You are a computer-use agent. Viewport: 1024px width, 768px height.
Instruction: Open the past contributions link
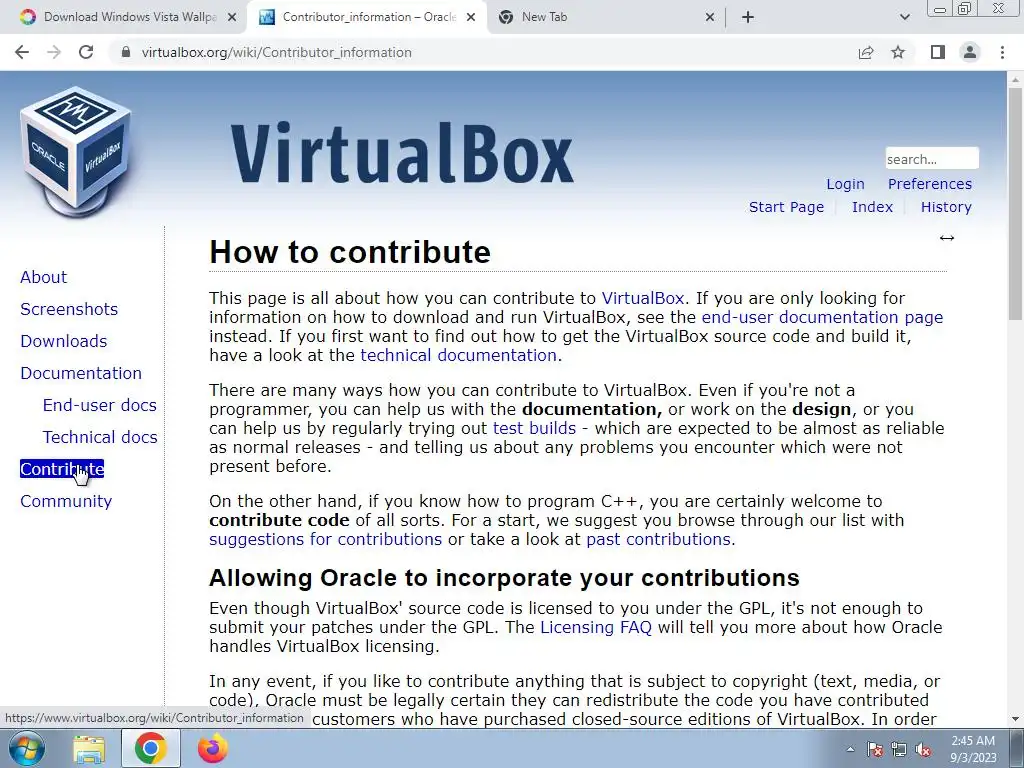click(x=658, y=539)
